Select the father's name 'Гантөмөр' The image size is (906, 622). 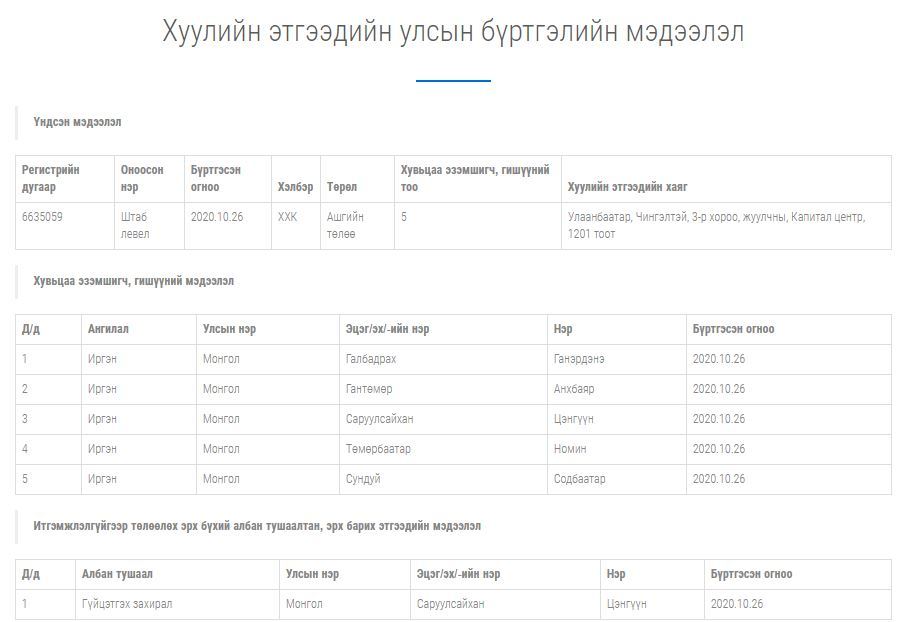point(369,389)
